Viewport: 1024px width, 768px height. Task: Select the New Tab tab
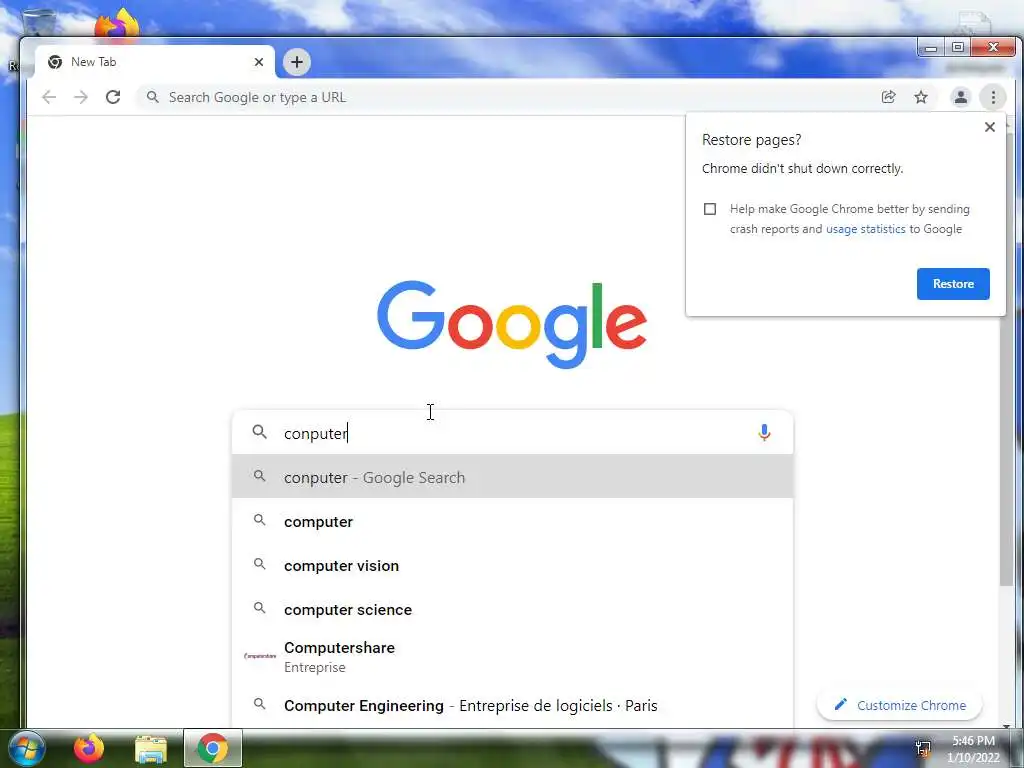[155, 62]
